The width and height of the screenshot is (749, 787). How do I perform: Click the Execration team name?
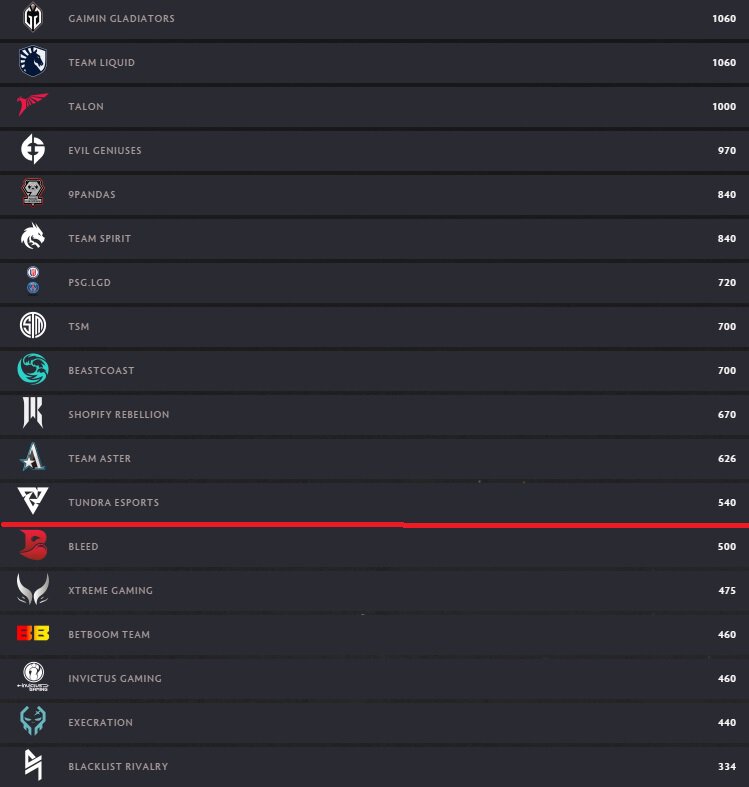coord(100,722)
